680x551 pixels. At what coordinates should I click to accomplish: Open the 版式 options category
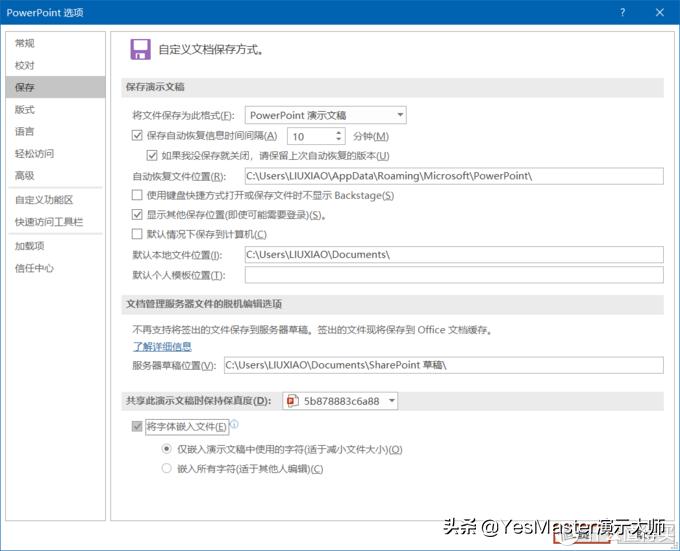(56, 109)
